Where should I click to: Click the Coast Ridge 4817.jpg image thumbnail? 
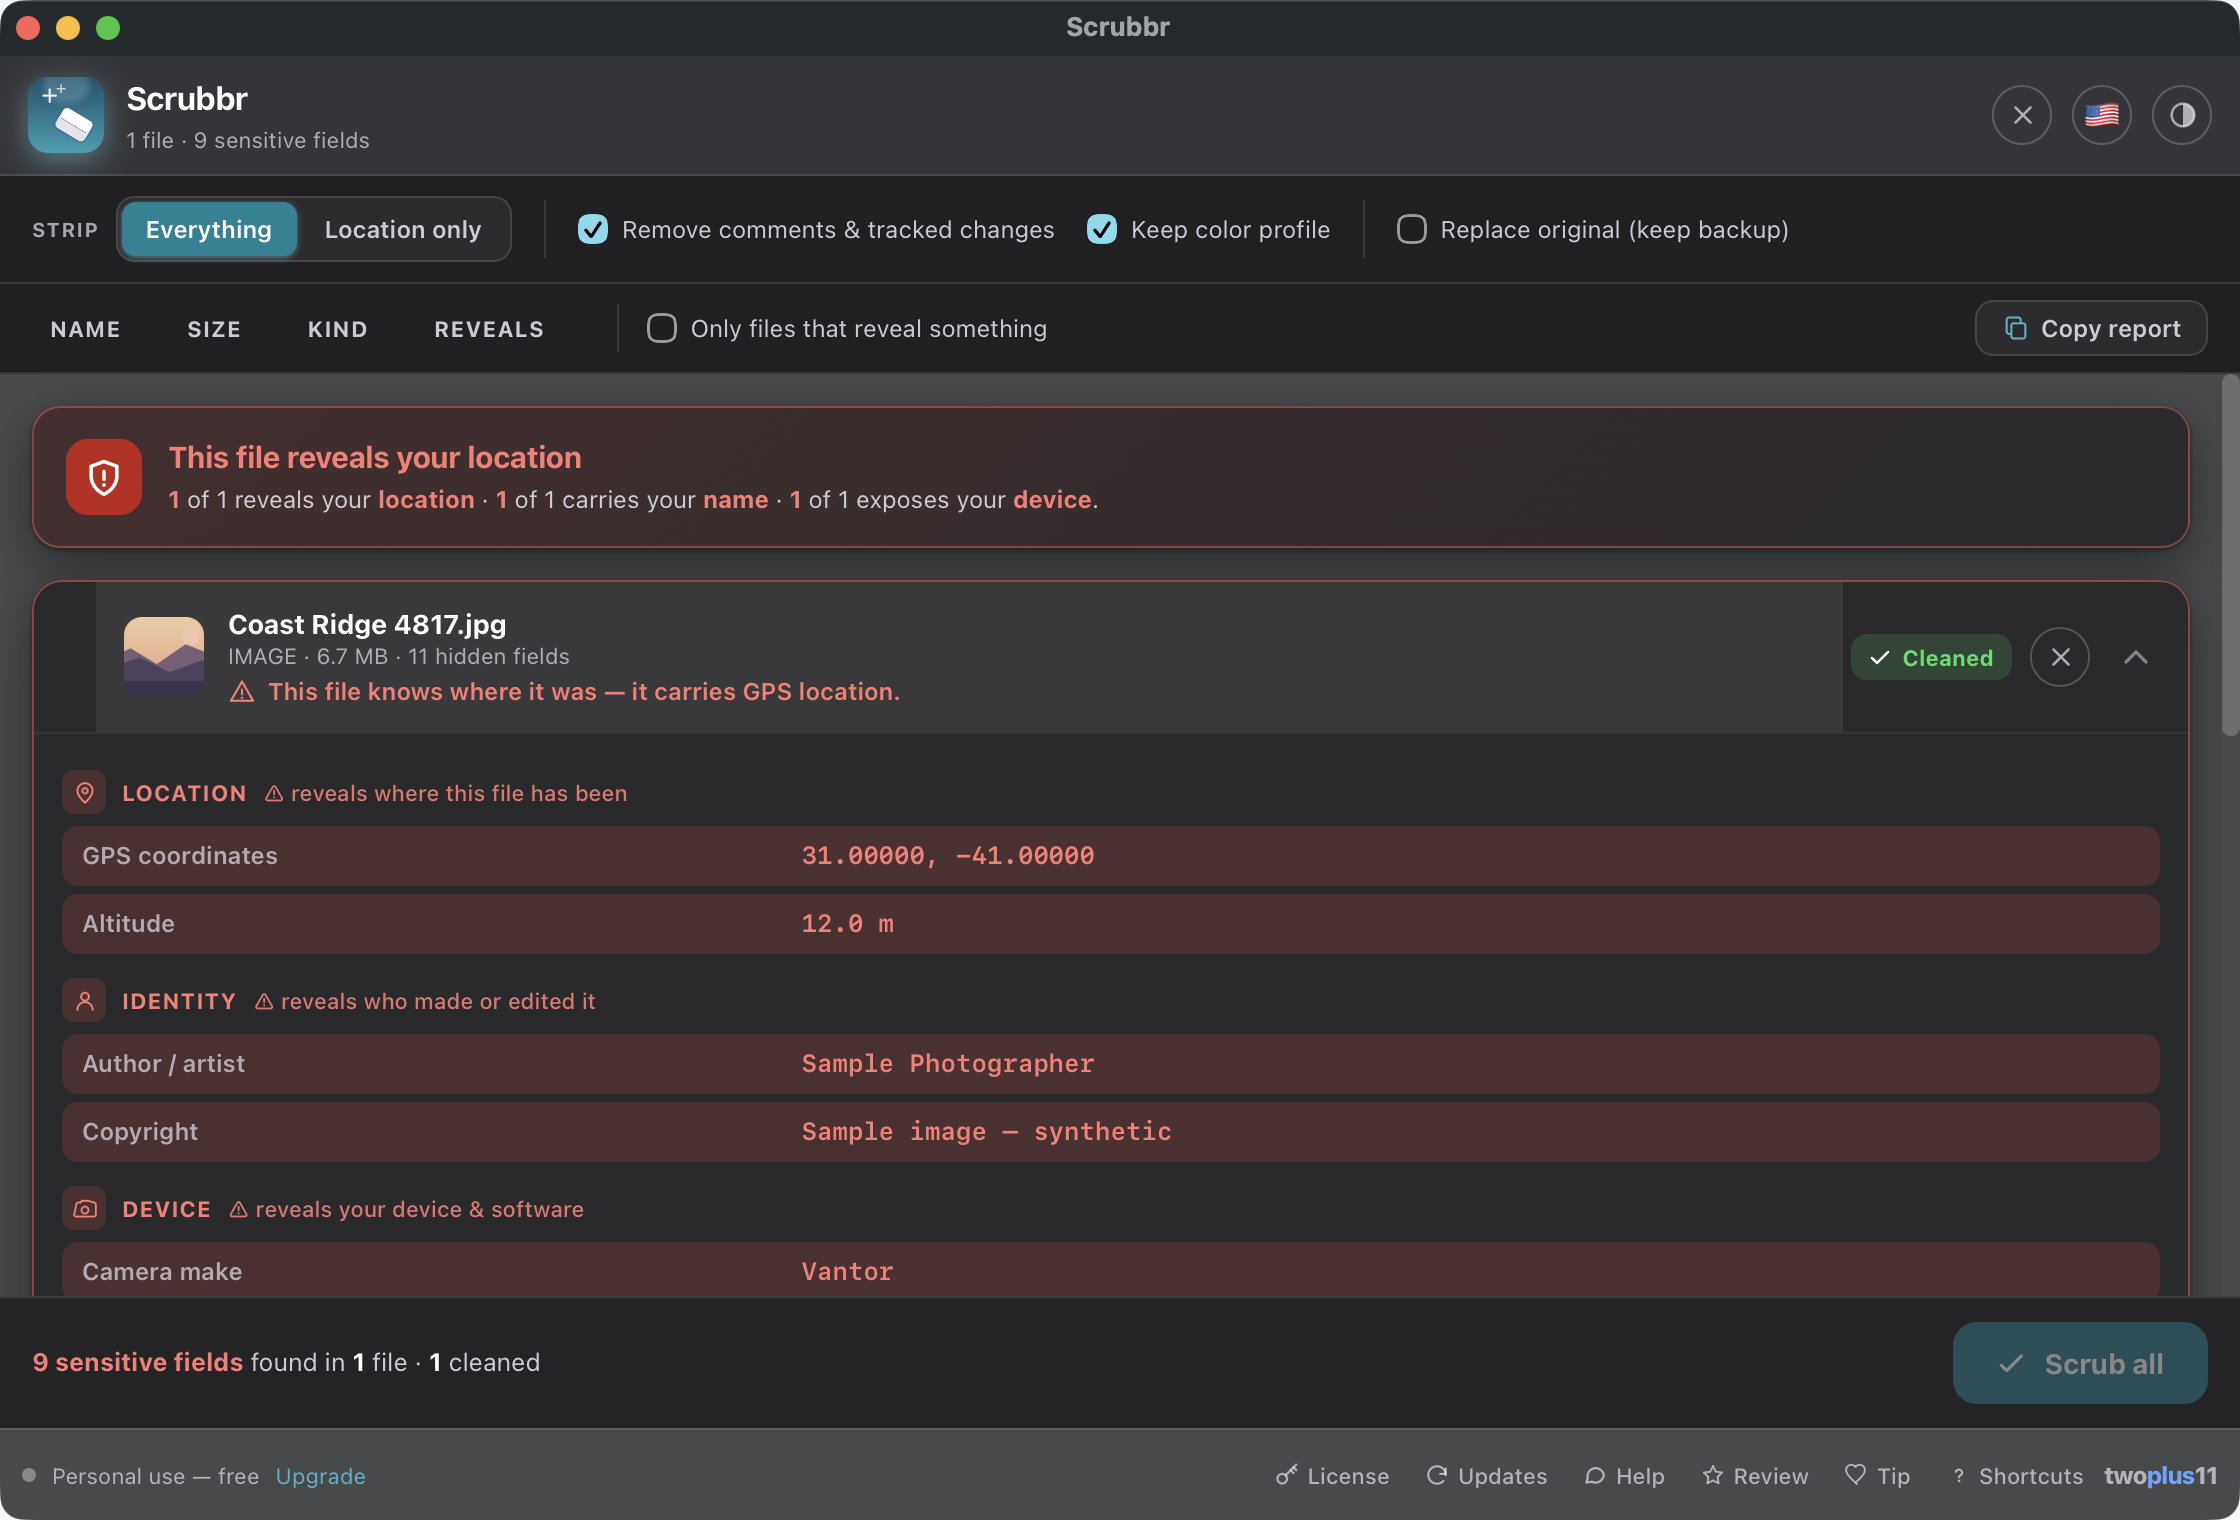pyautogui.click(x=164, y=657)
